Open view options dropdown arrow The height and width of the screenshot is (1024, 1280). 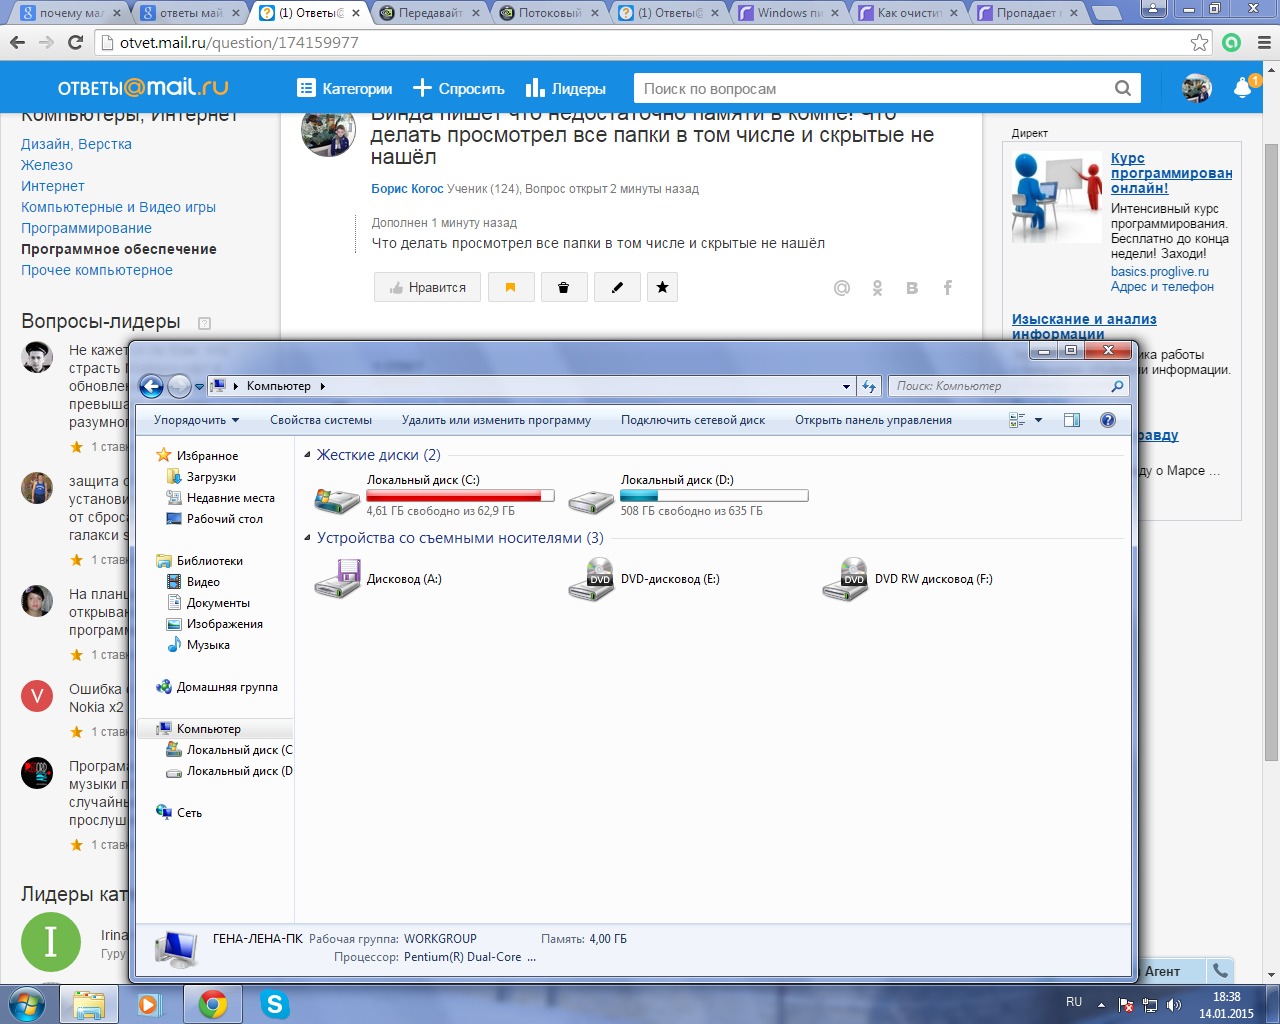[1038, 420]
